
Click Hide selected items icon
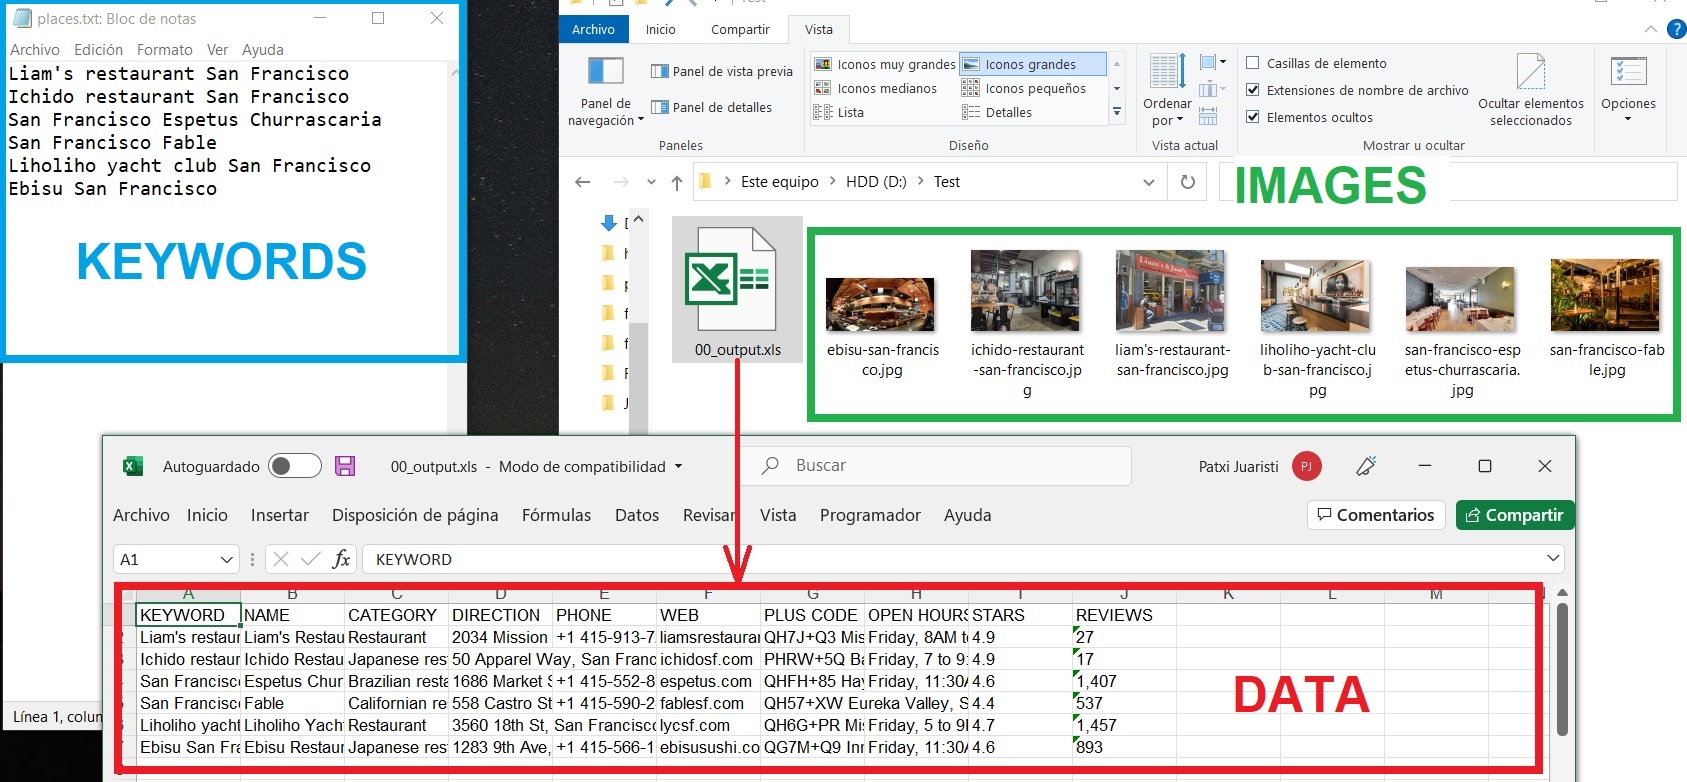click(1531, 72)
